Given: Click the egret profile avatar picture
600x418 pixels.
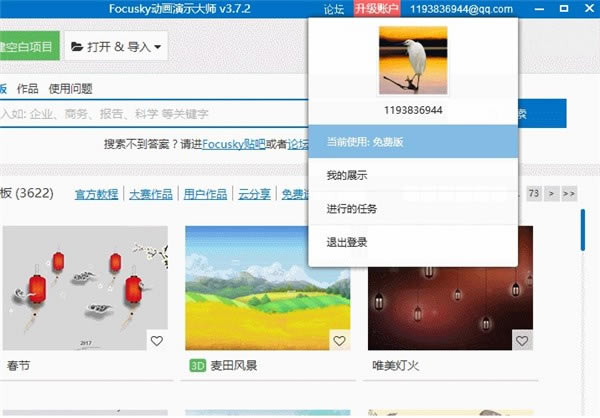Looking at the screenshot, I should point(413,60).
